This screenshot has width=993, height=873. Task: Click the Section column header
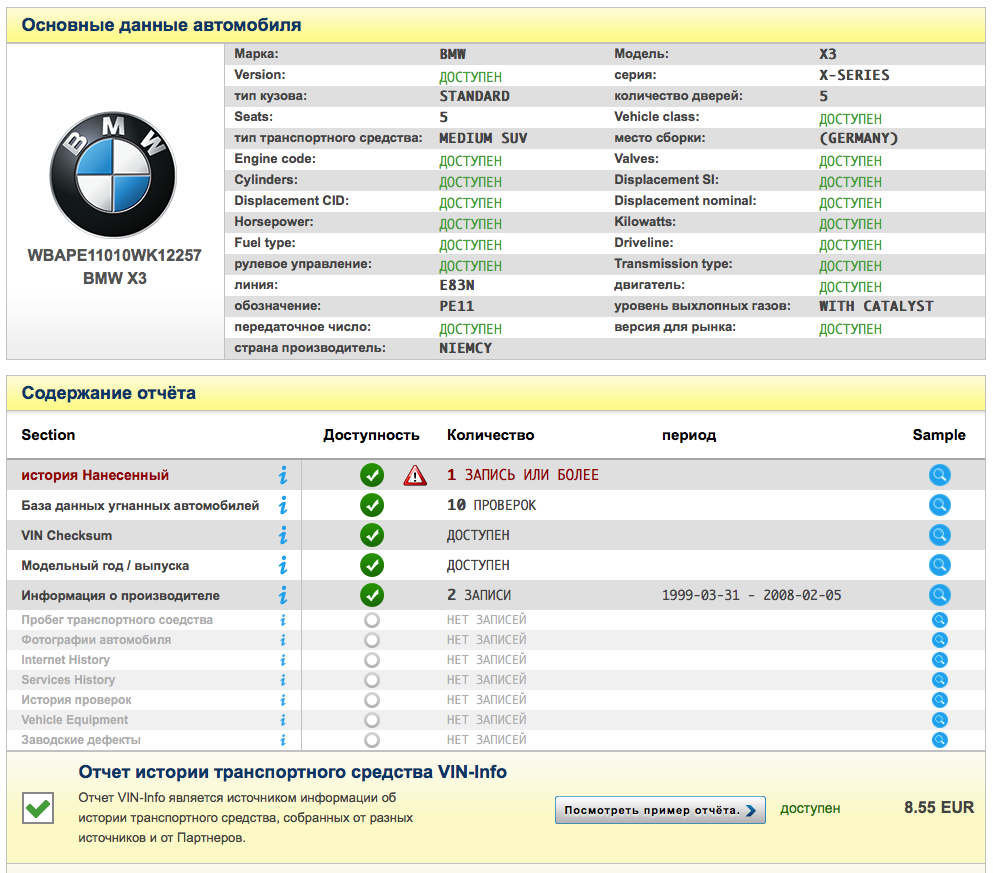(x=48, y=435)
